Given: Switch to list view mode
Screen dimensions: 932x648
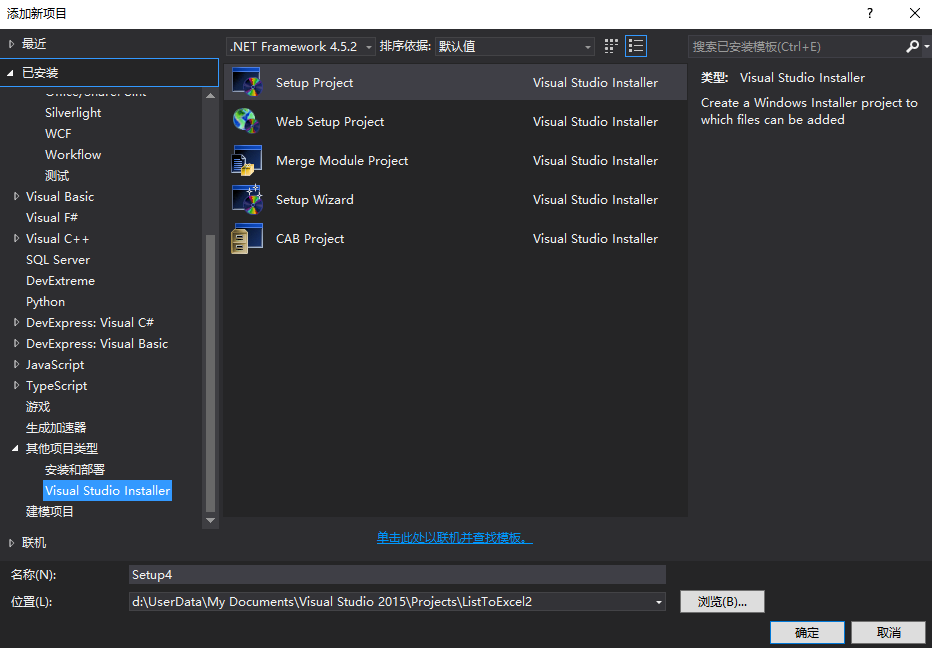Looking at the screenshot, I should pyautogui.click(x=636, y=45).
